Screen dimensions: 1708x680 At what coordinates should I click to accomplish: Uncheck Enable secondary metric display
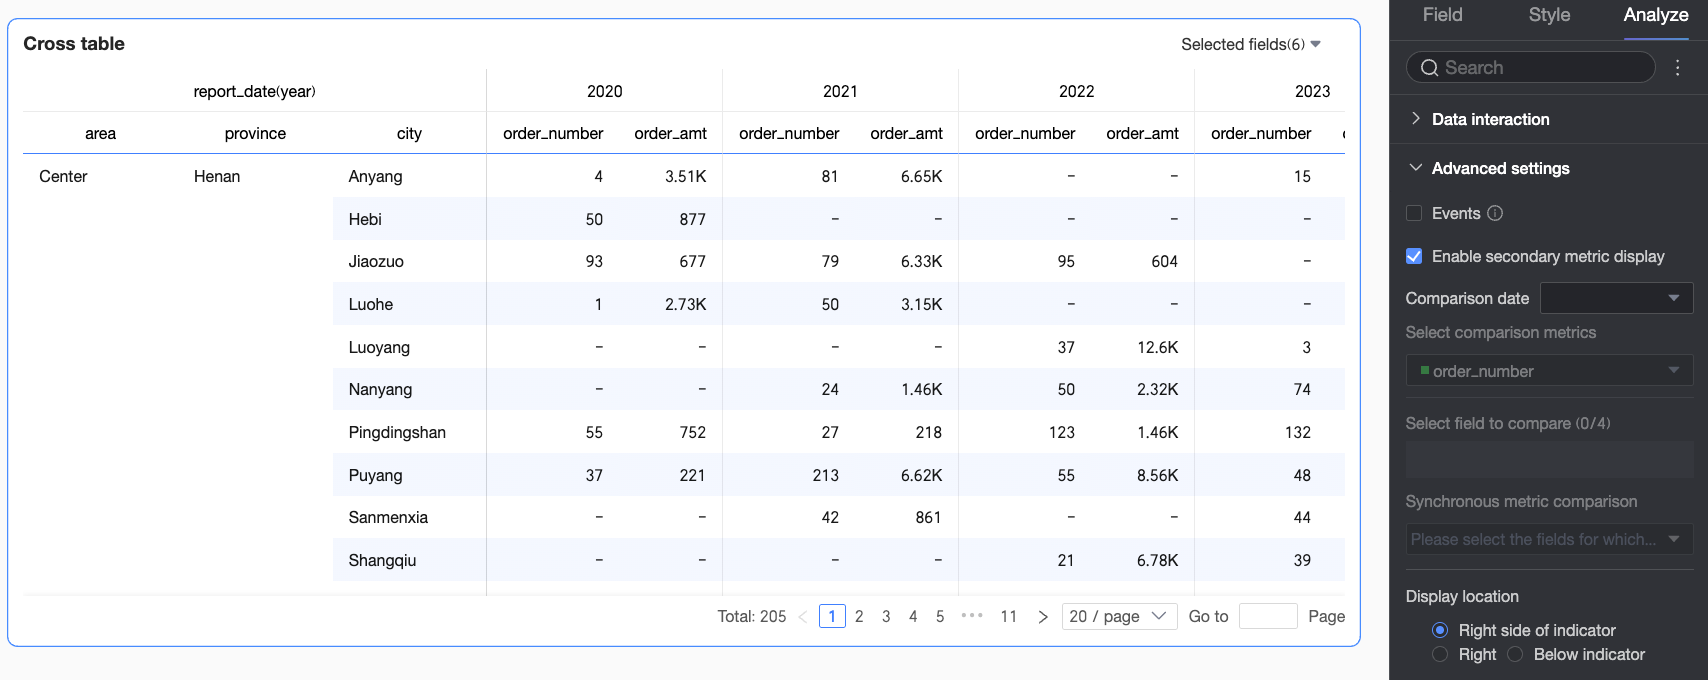pos(1414,256)
